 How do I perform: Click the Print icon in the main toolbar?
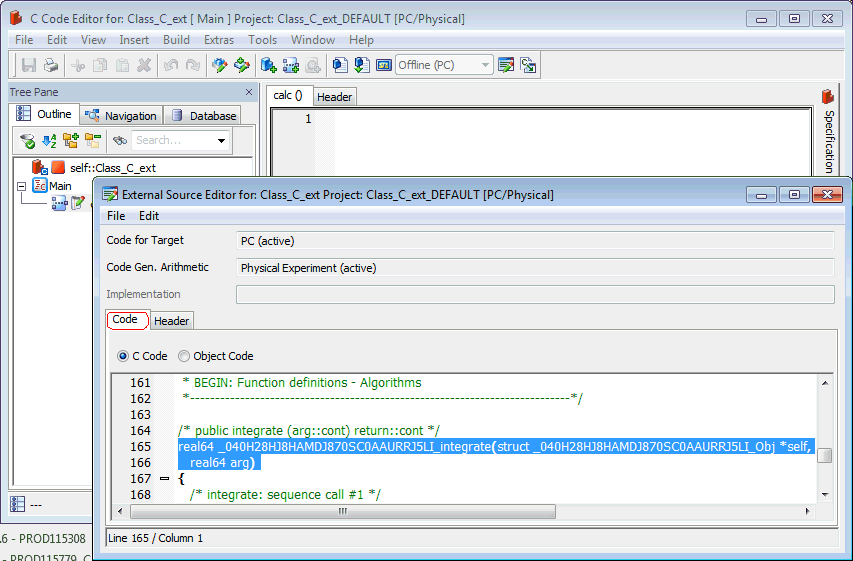point(51,65)
